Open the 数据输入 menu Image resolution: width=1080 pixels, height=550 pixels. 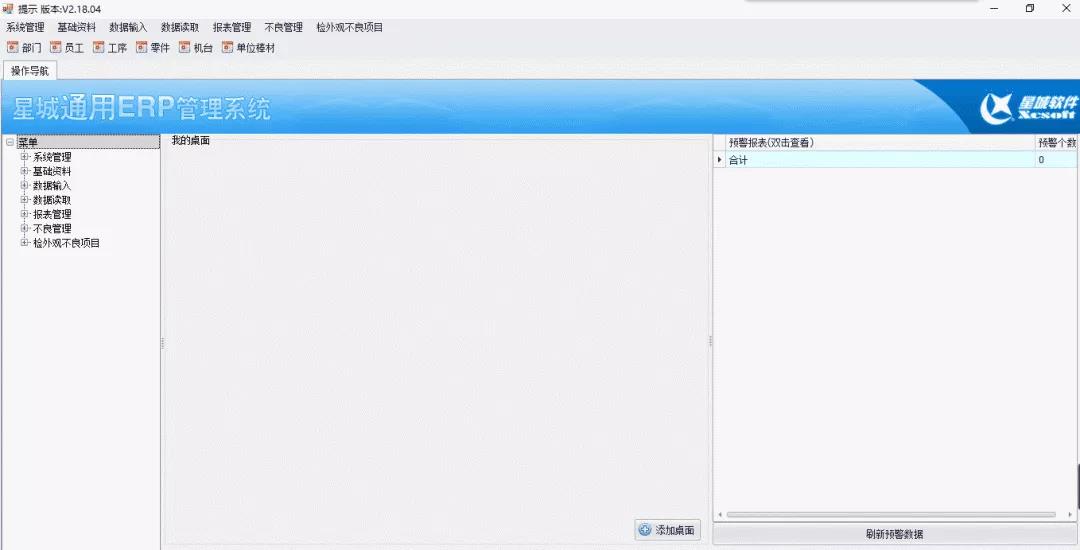[128, 28]
